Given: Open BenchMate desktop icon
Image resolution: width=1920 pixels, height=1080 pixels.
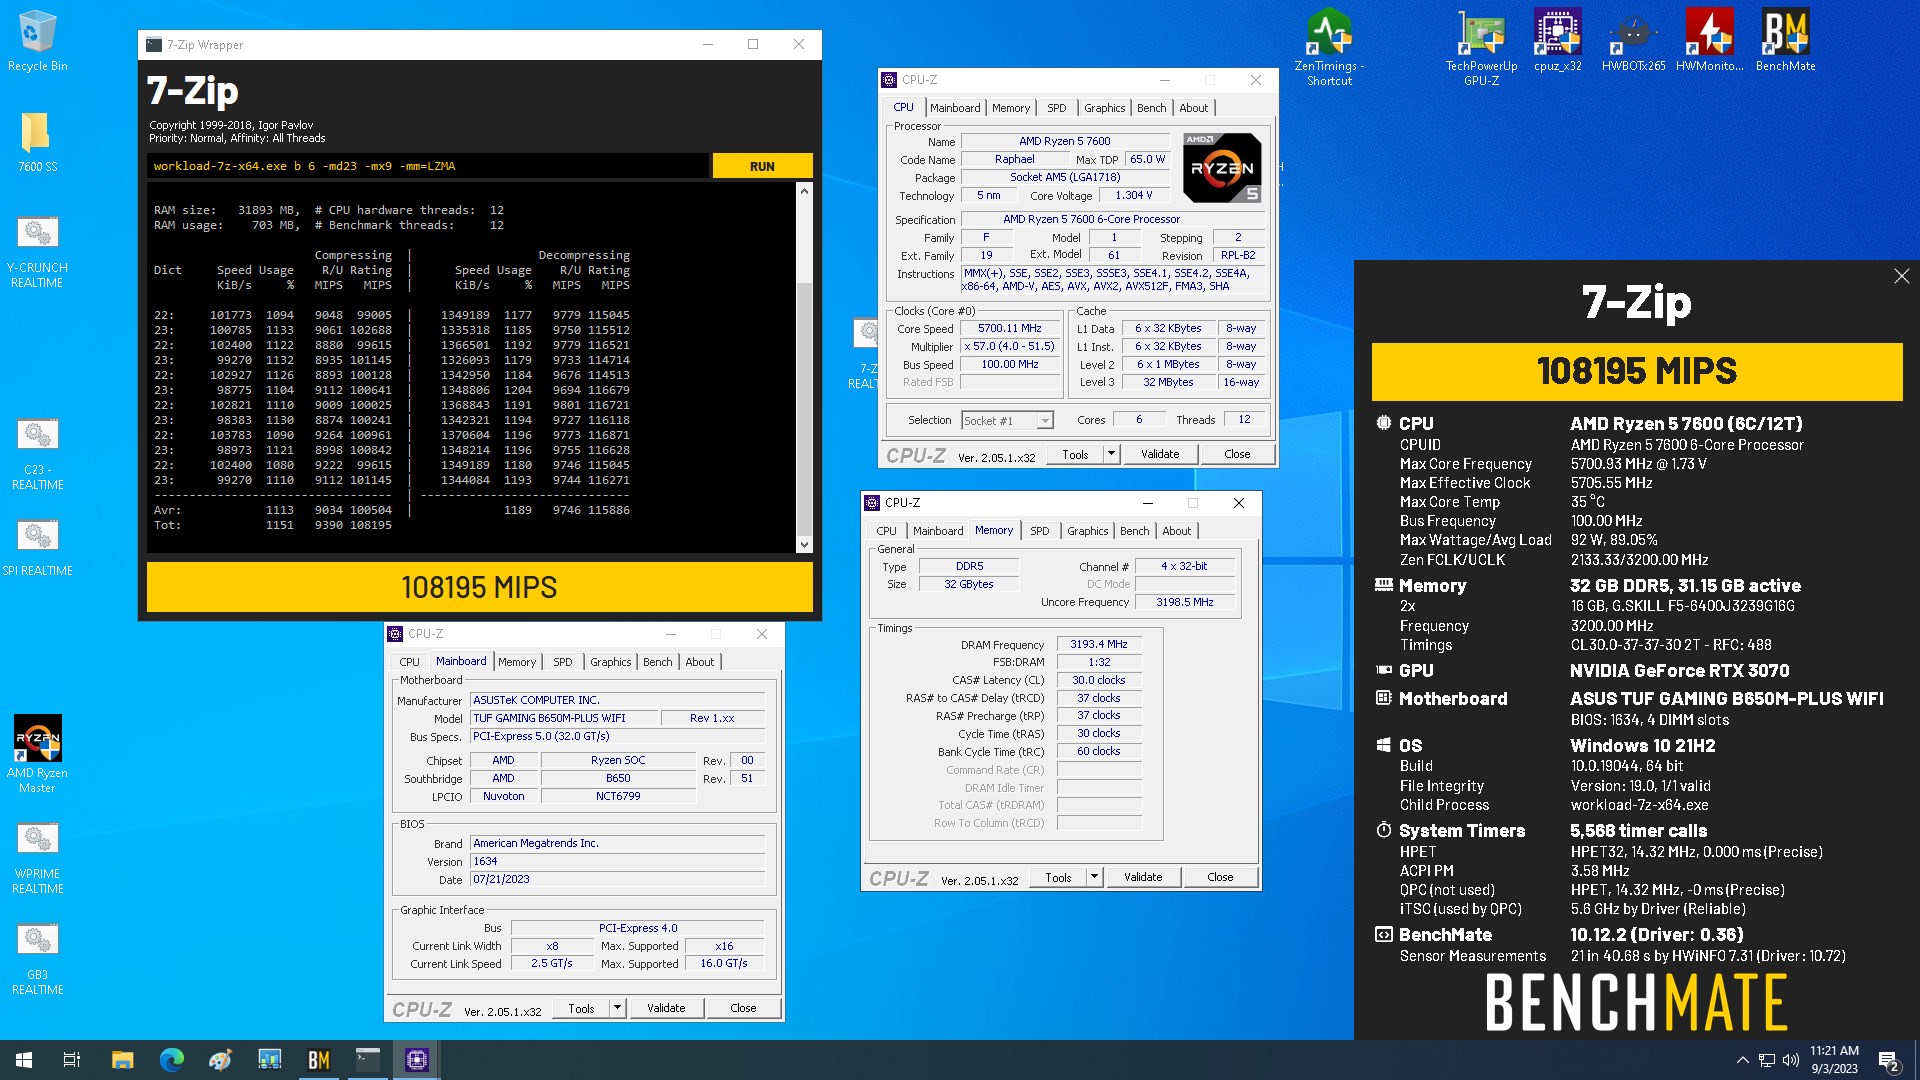Looking at the screenshot, I should click(x=1785, y=42).
